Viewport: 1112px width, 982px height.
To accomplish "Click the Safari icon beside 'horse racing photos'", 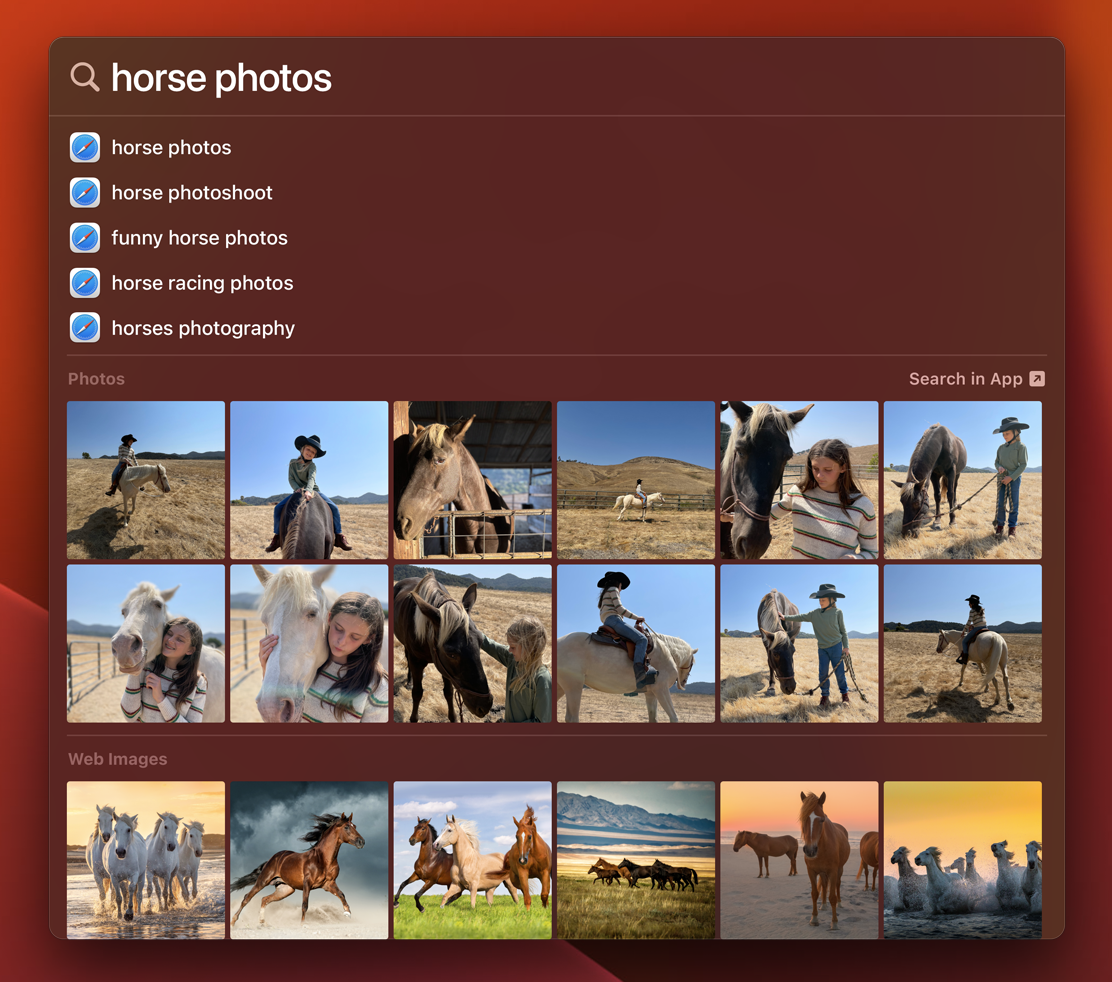I will tap(85, 283).
